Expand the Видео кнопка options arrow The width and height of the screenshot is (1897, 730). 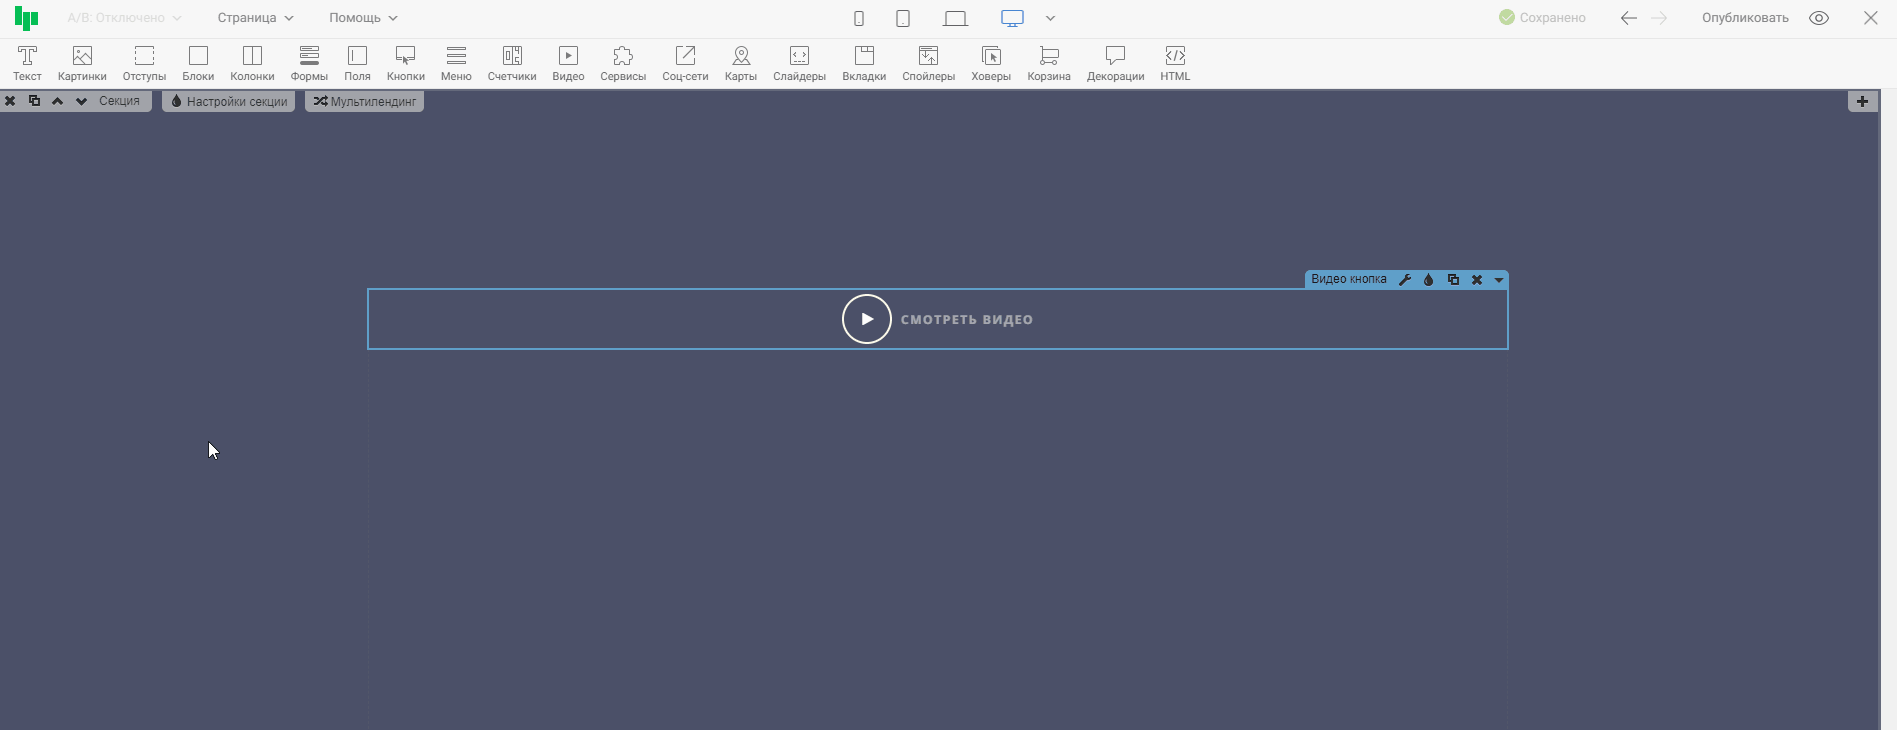pyautogui.click(x=1498, y=280)
